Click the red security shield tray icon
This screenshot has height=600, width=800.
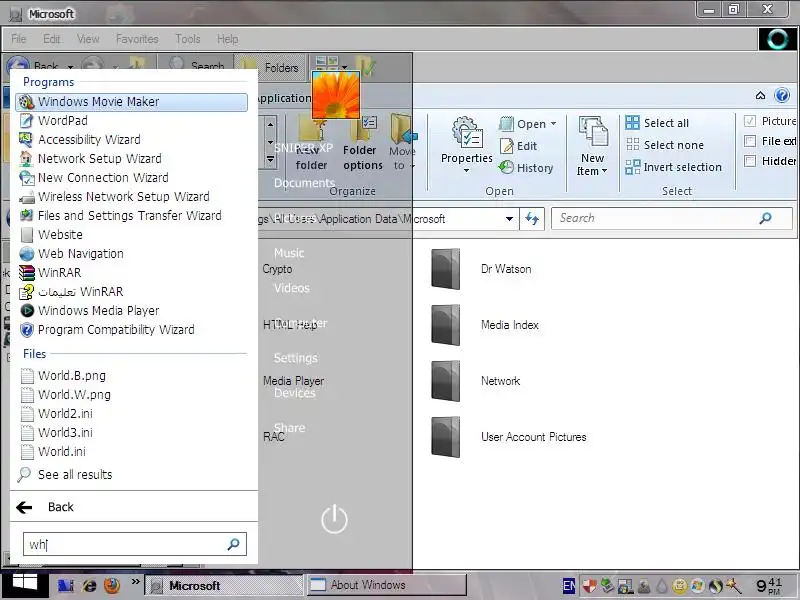(x=589, y=586)
